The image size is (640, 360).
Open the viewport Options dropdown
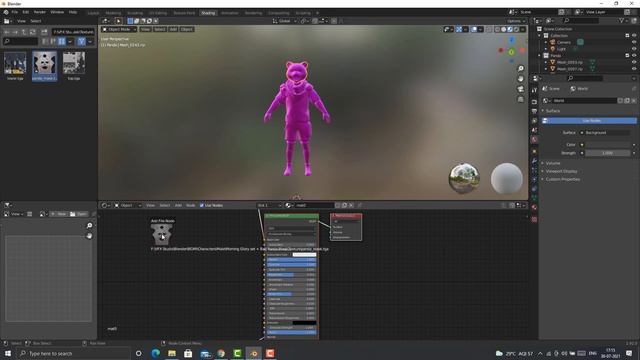click(x=516, y=21)
